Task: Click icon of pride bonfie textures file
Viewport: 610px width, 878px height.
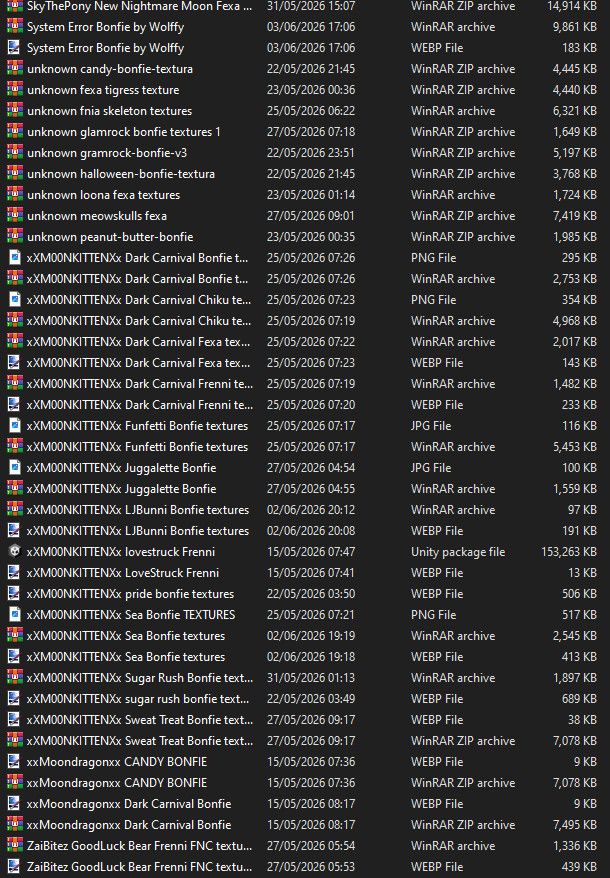Action: click(x=15, y=594)
